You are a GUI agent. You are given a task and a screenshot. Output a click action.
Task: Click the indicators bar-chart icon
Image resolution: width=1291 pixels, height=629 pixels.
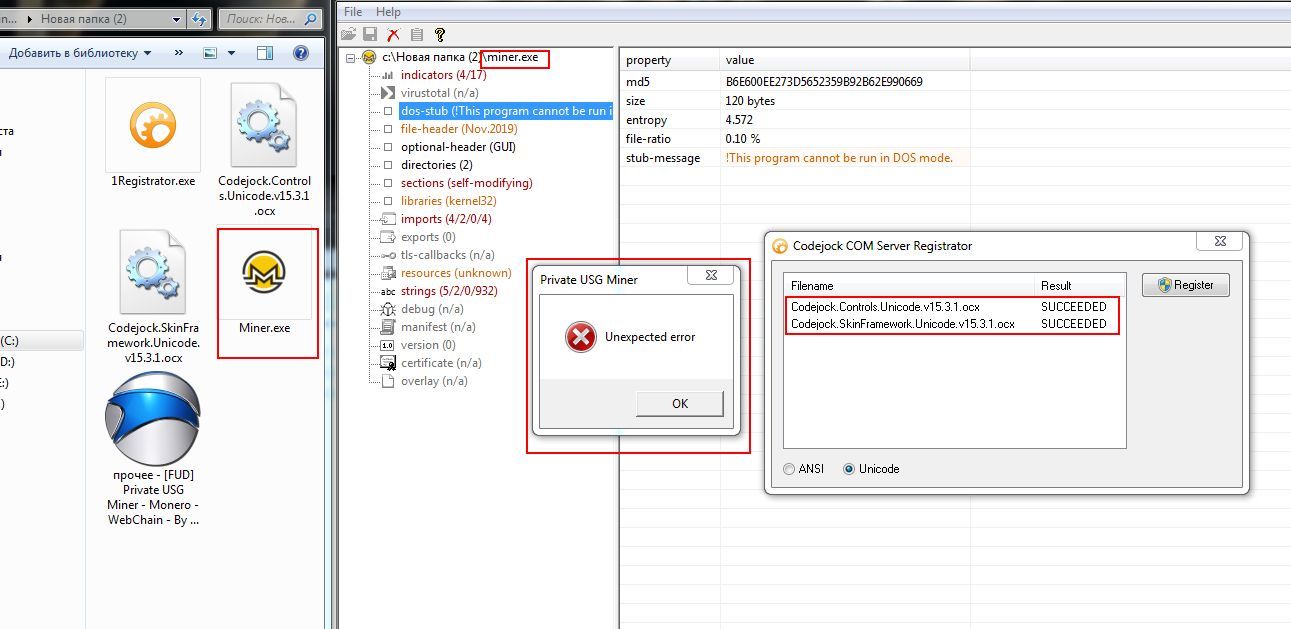tap(388, 75)
